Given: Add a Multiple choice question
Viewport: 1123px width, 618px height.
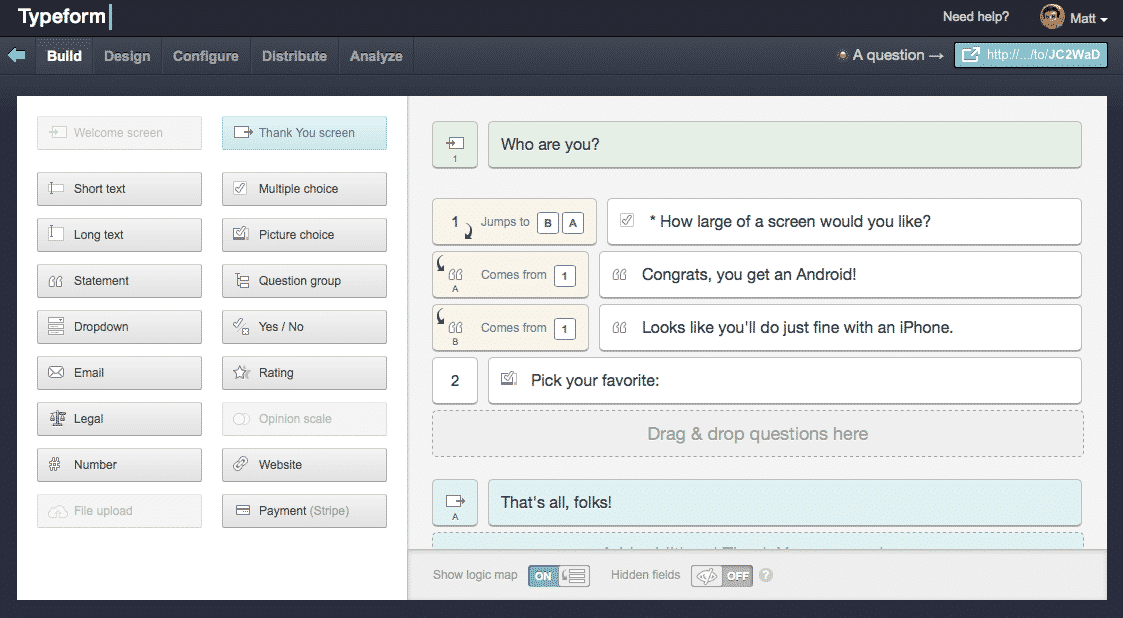Looking at the screenshot, I should click(x=304, y=189).
